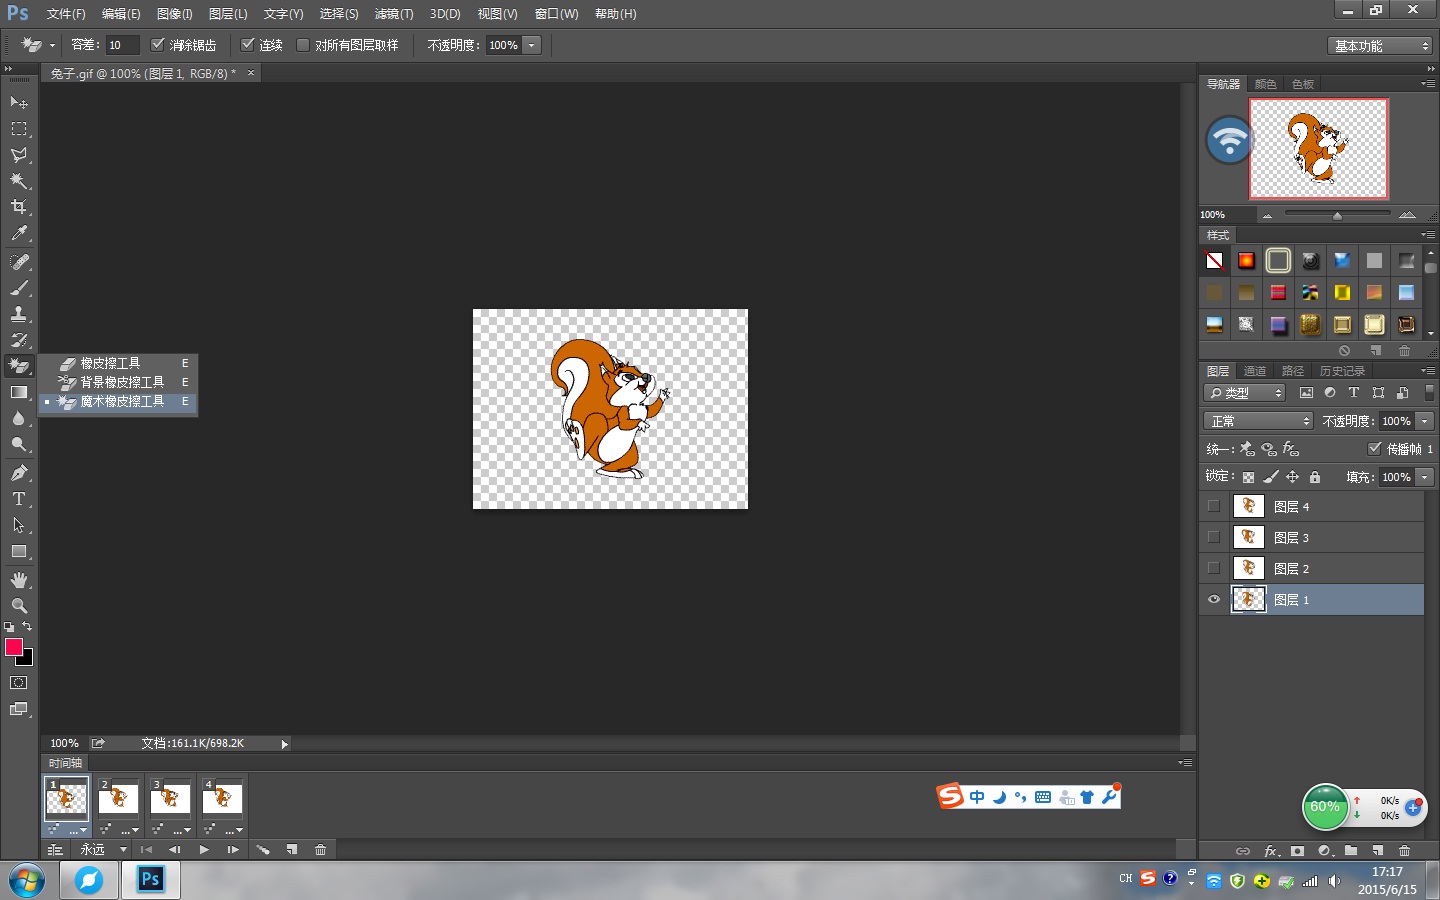
Task: Select the Hand tool
Action: [x=19, y=580]
